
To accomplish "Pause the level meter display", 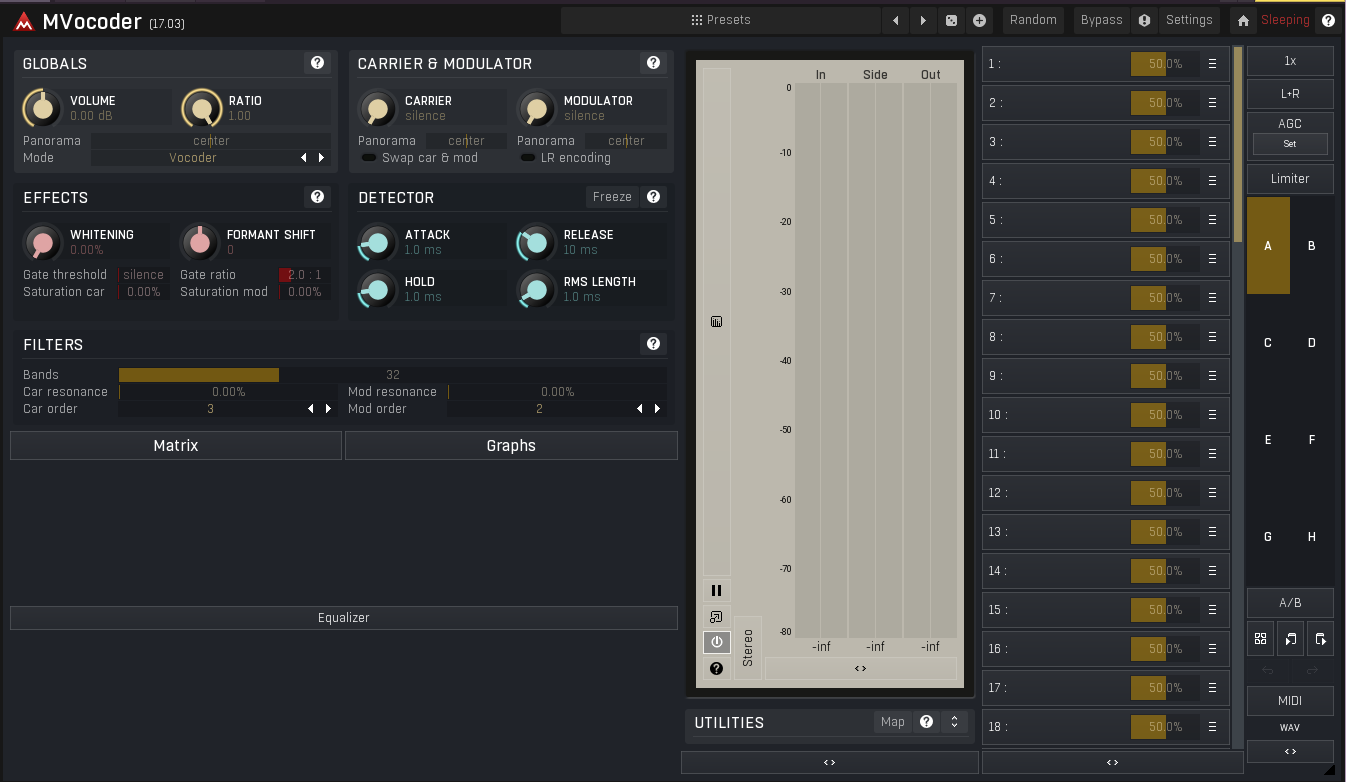I will point(716,590).
